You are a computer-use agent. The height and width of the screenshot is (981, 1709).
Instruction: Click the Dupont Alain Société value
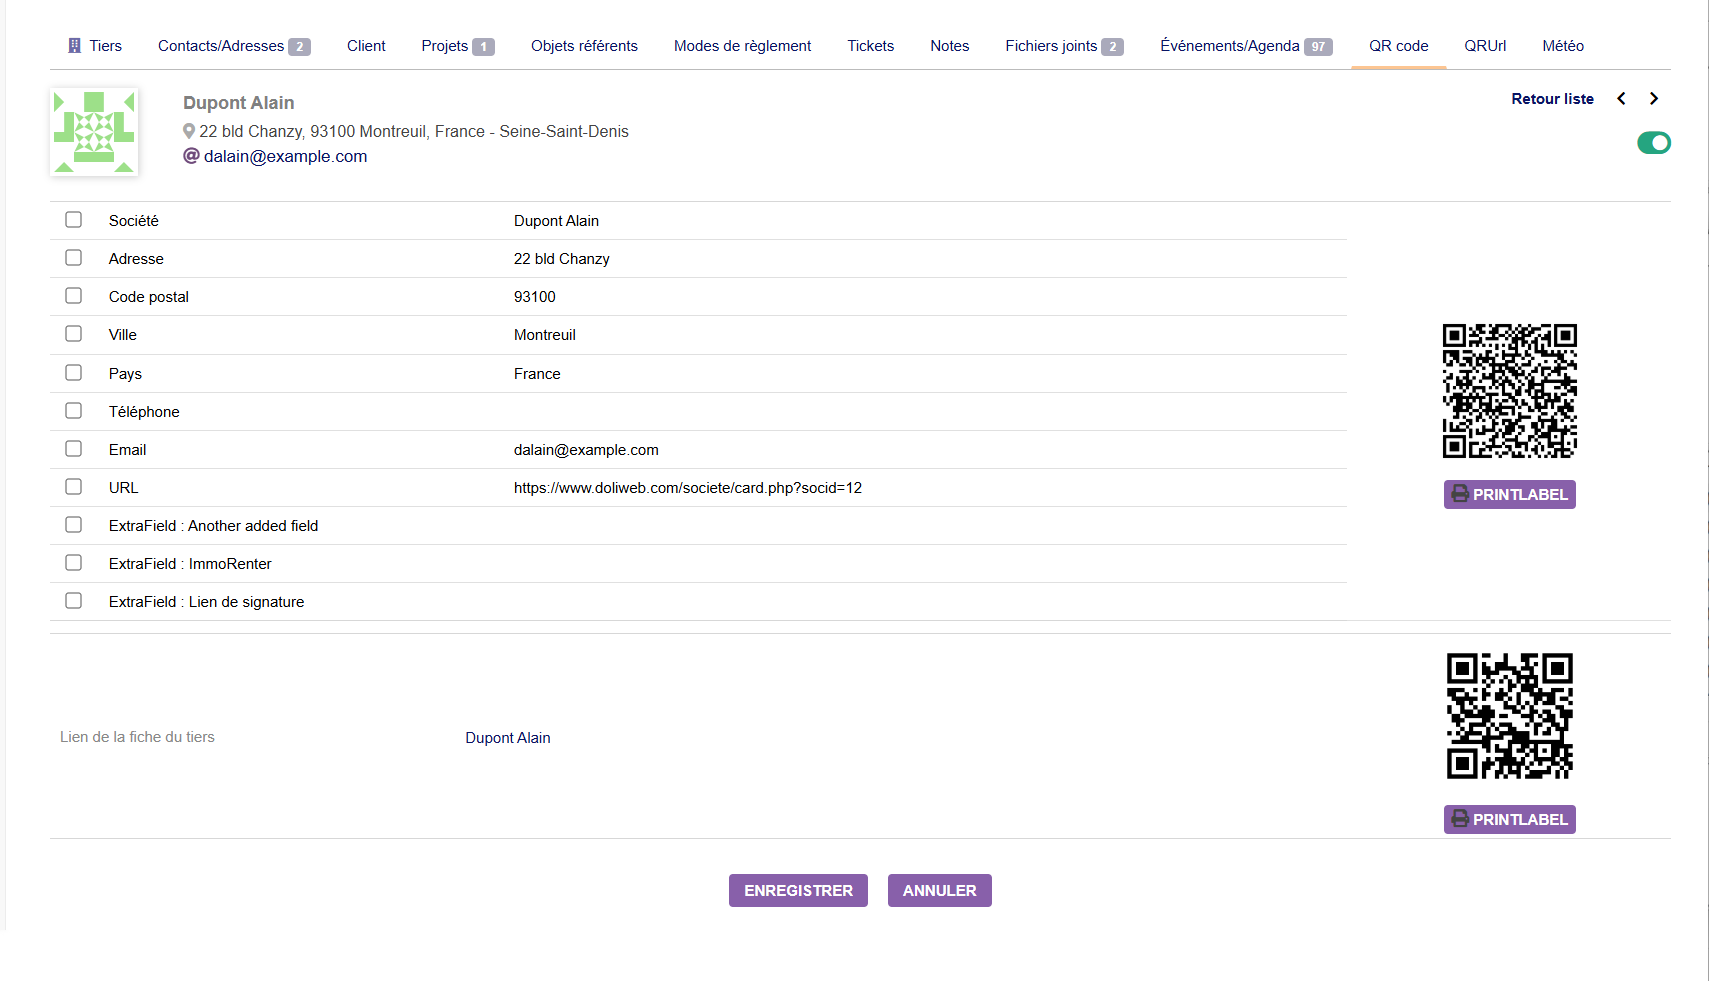coord(557,221)
